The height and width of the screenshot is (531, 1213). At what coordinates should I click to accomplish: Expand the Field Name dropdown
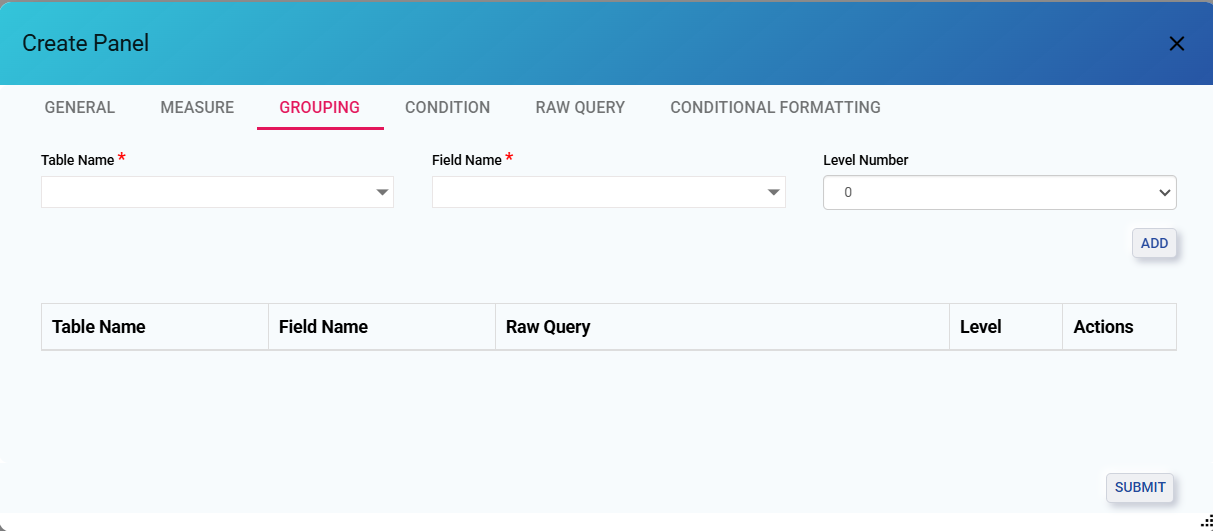tap(608, 192)
